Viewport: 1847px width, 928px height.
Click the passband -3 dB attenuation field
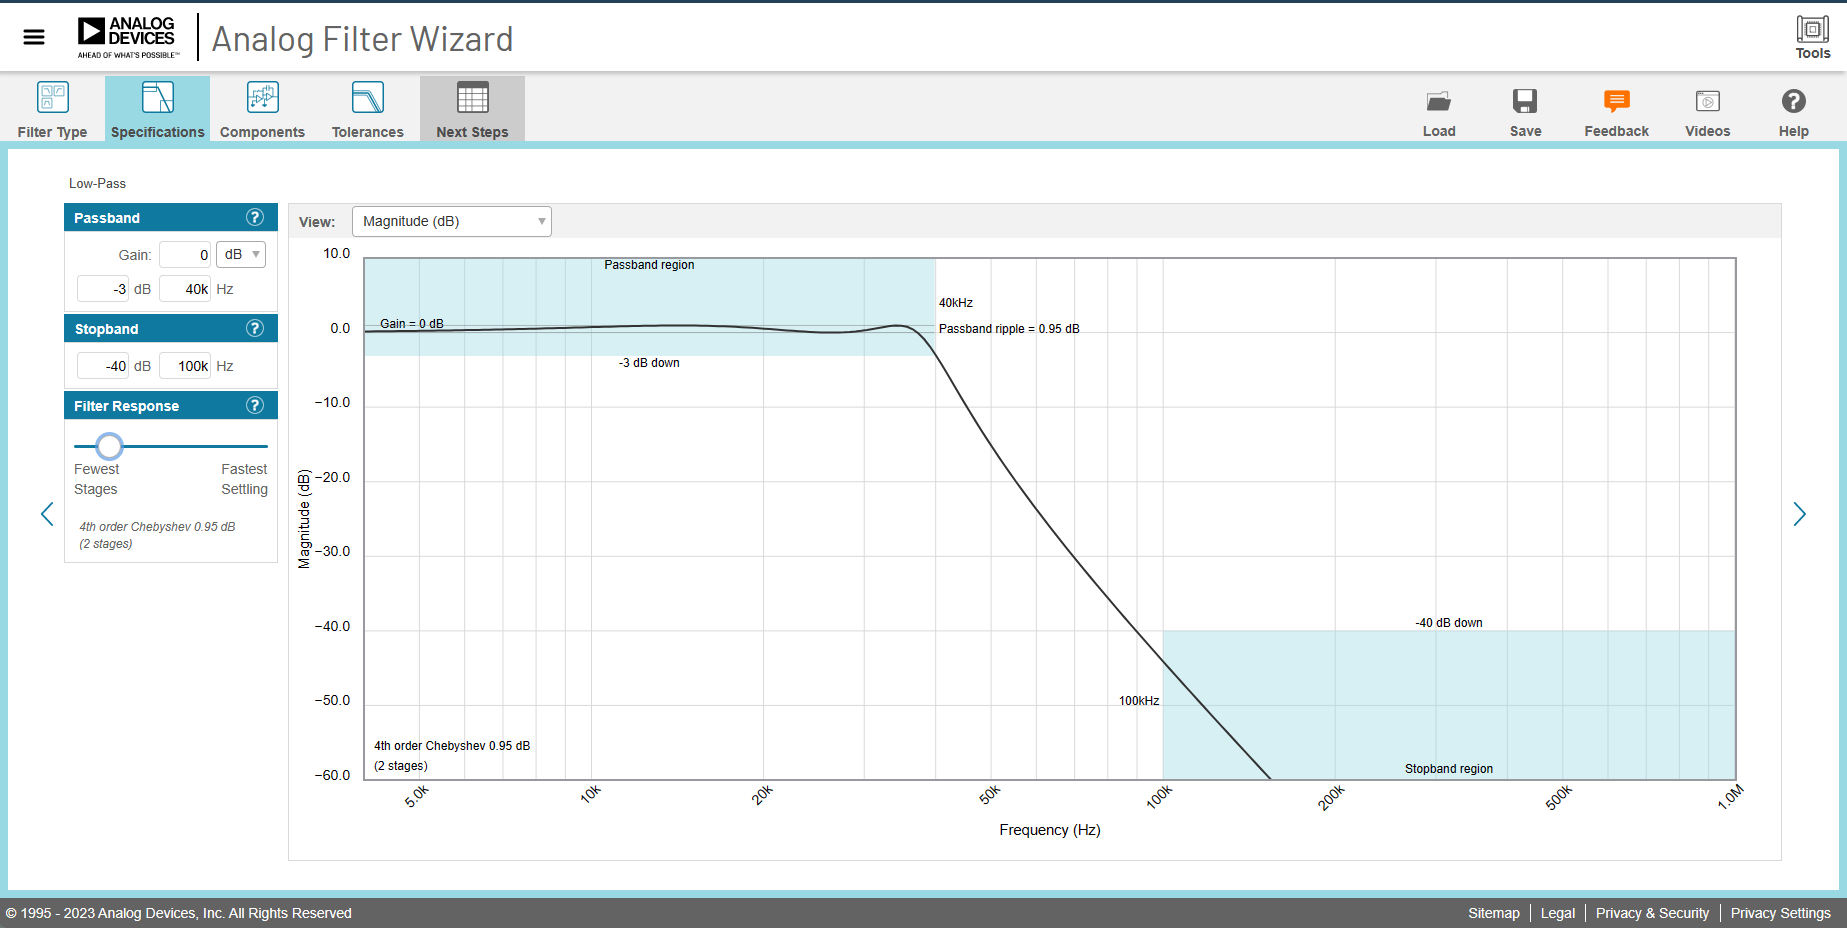coord(103,289)
